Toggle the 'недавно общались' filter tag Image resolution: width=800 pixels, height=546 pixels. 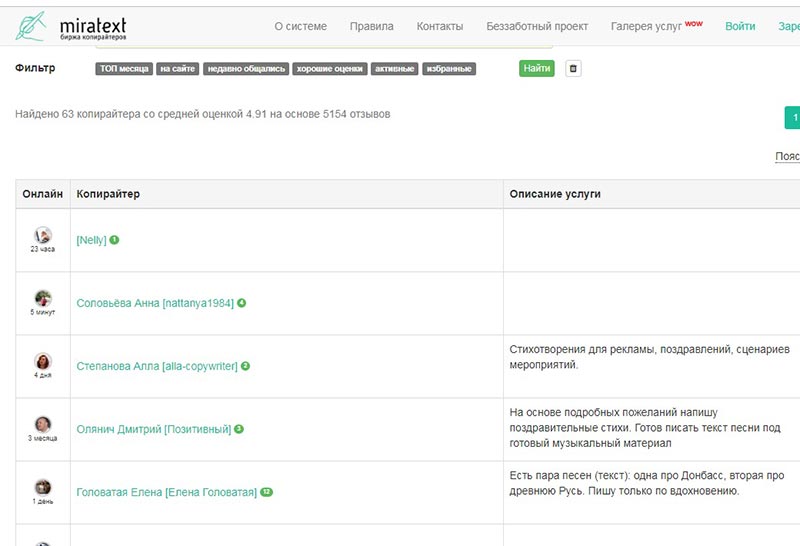coord(246,69)
